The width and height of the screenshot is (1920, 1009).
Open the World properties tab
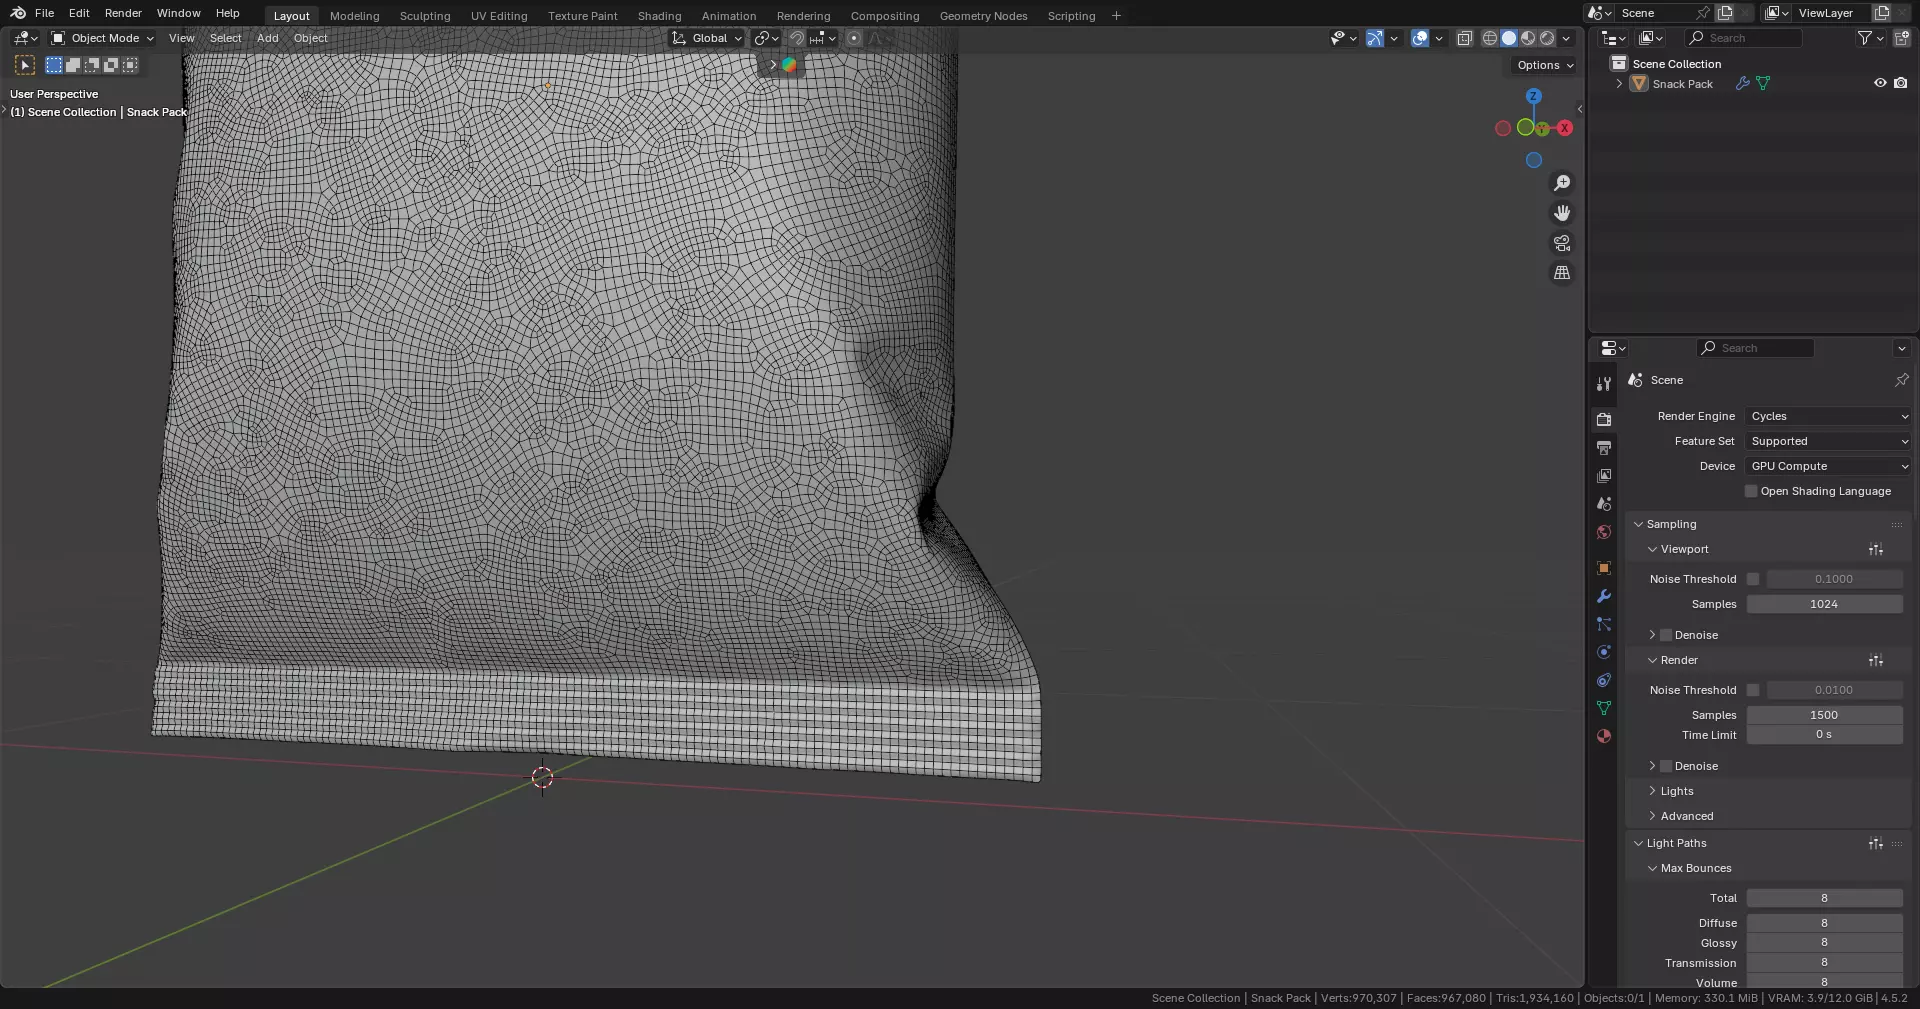pyautogui.click(x=1604, y=532)
